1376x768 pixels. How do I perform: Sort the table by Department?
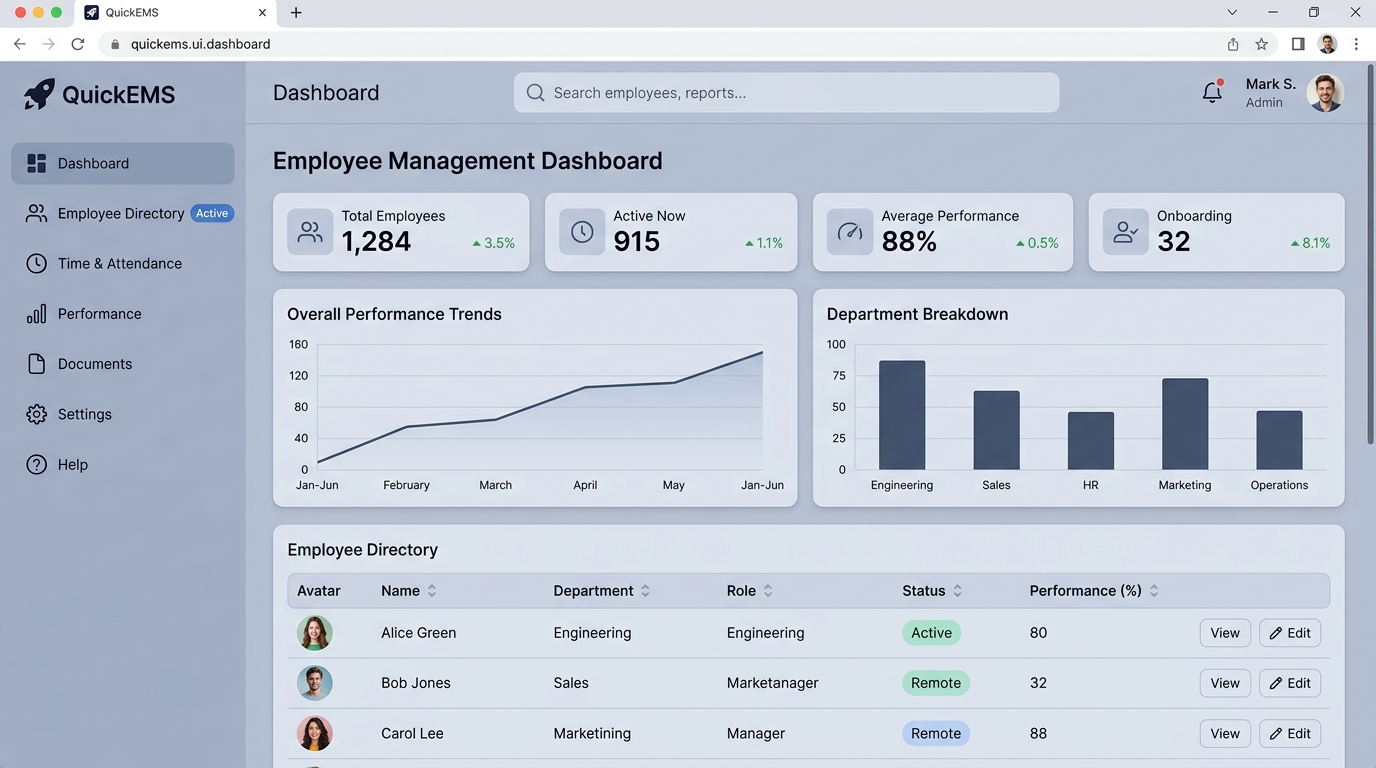645,591
